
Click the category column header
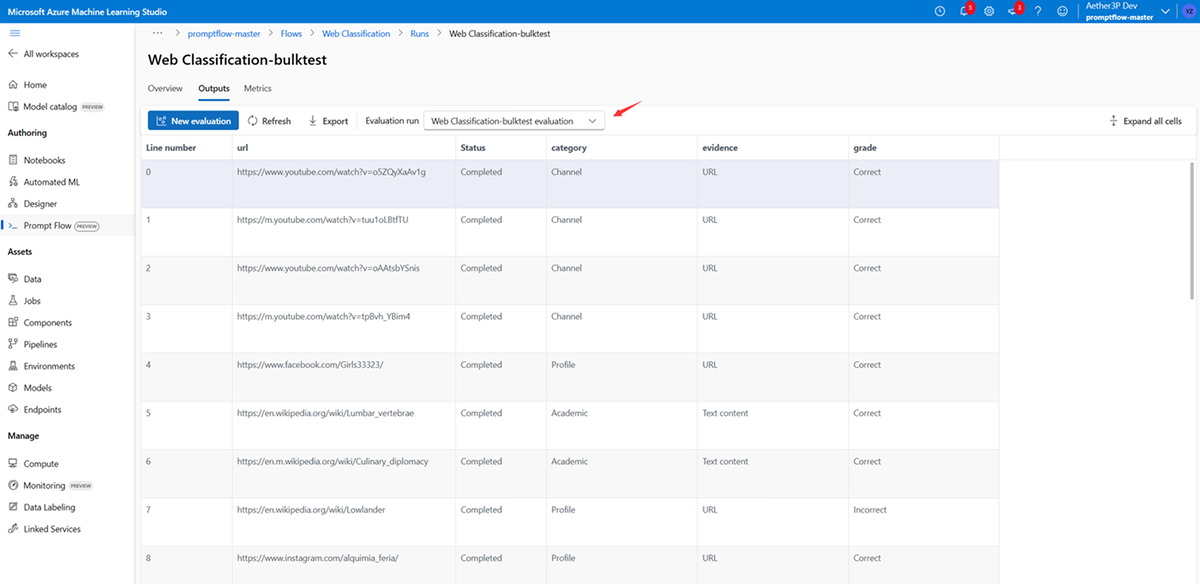(621, 148)
